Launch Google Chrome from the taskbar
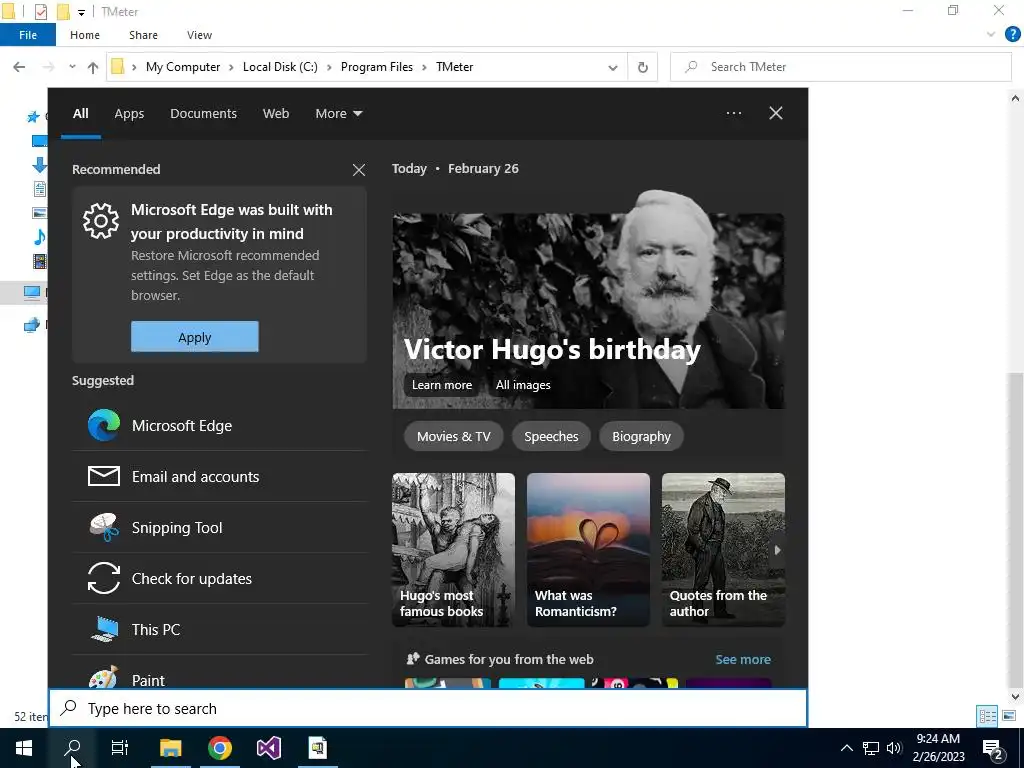This screenshot has width=1024, height=768. [x=220, y=748]
